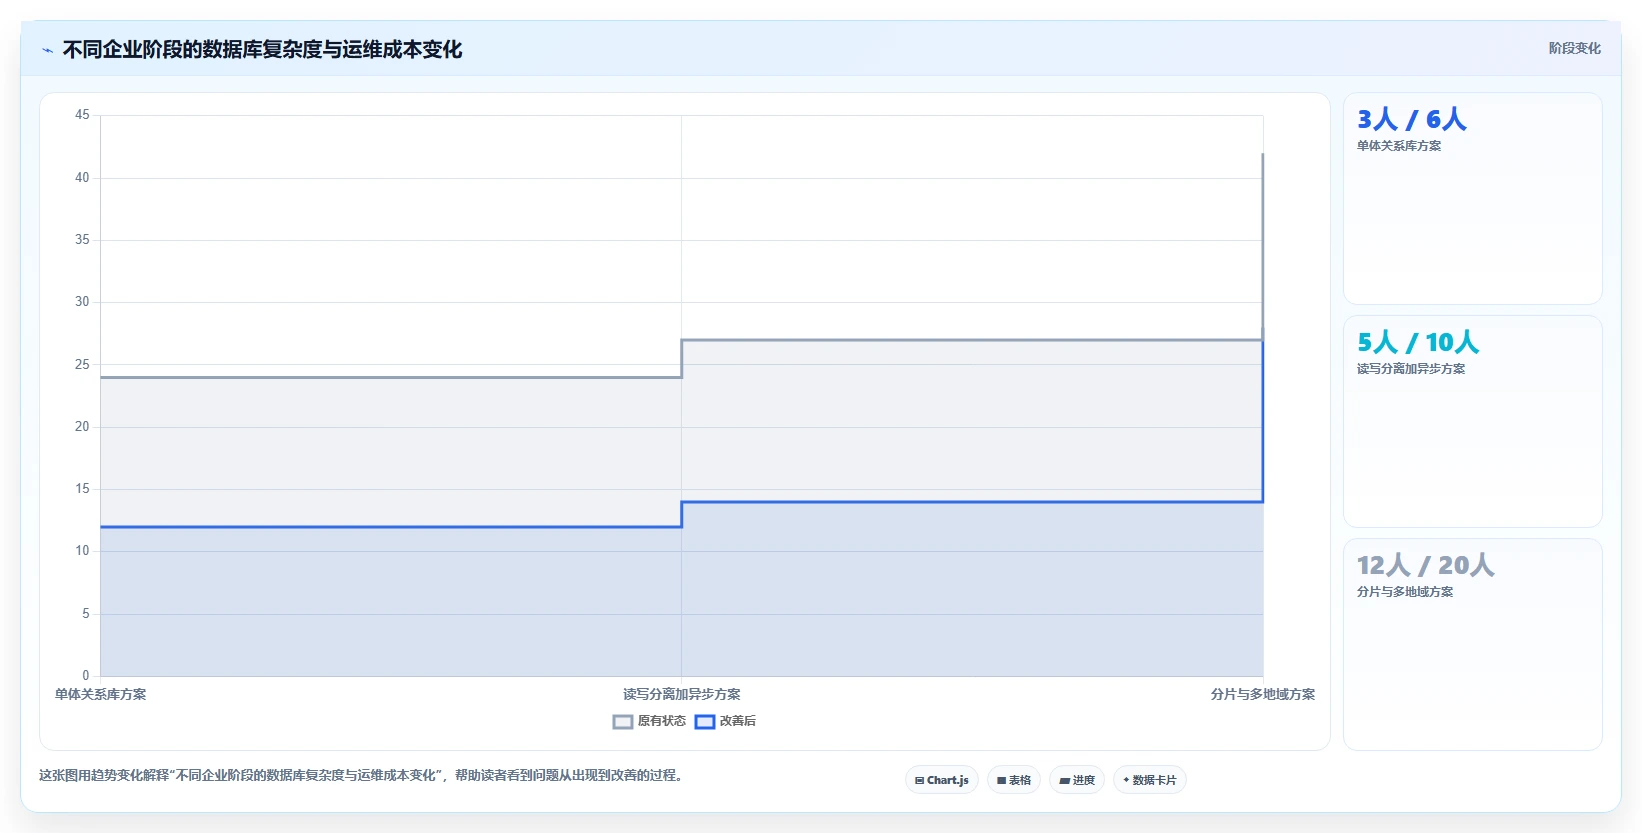Image resolution: width=1642 pixels, height=833 pixels.
Task: Click the chart description sentence below the chart
Action: (363, 775)
